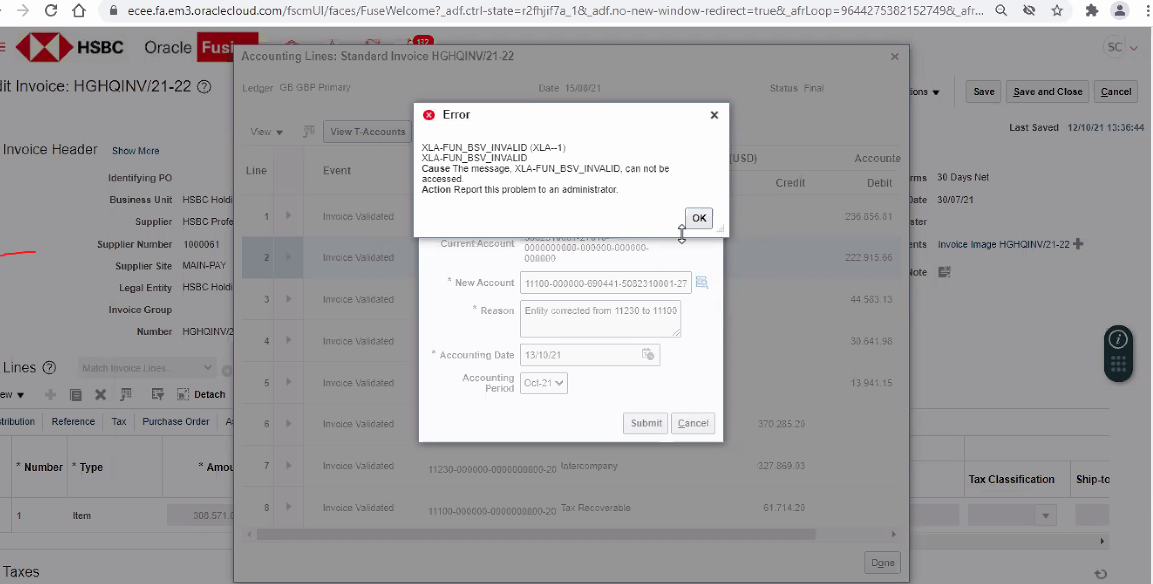Click the View T-Accounts button
This screenshot has height=584, width=1153.
tap(367, 132)
